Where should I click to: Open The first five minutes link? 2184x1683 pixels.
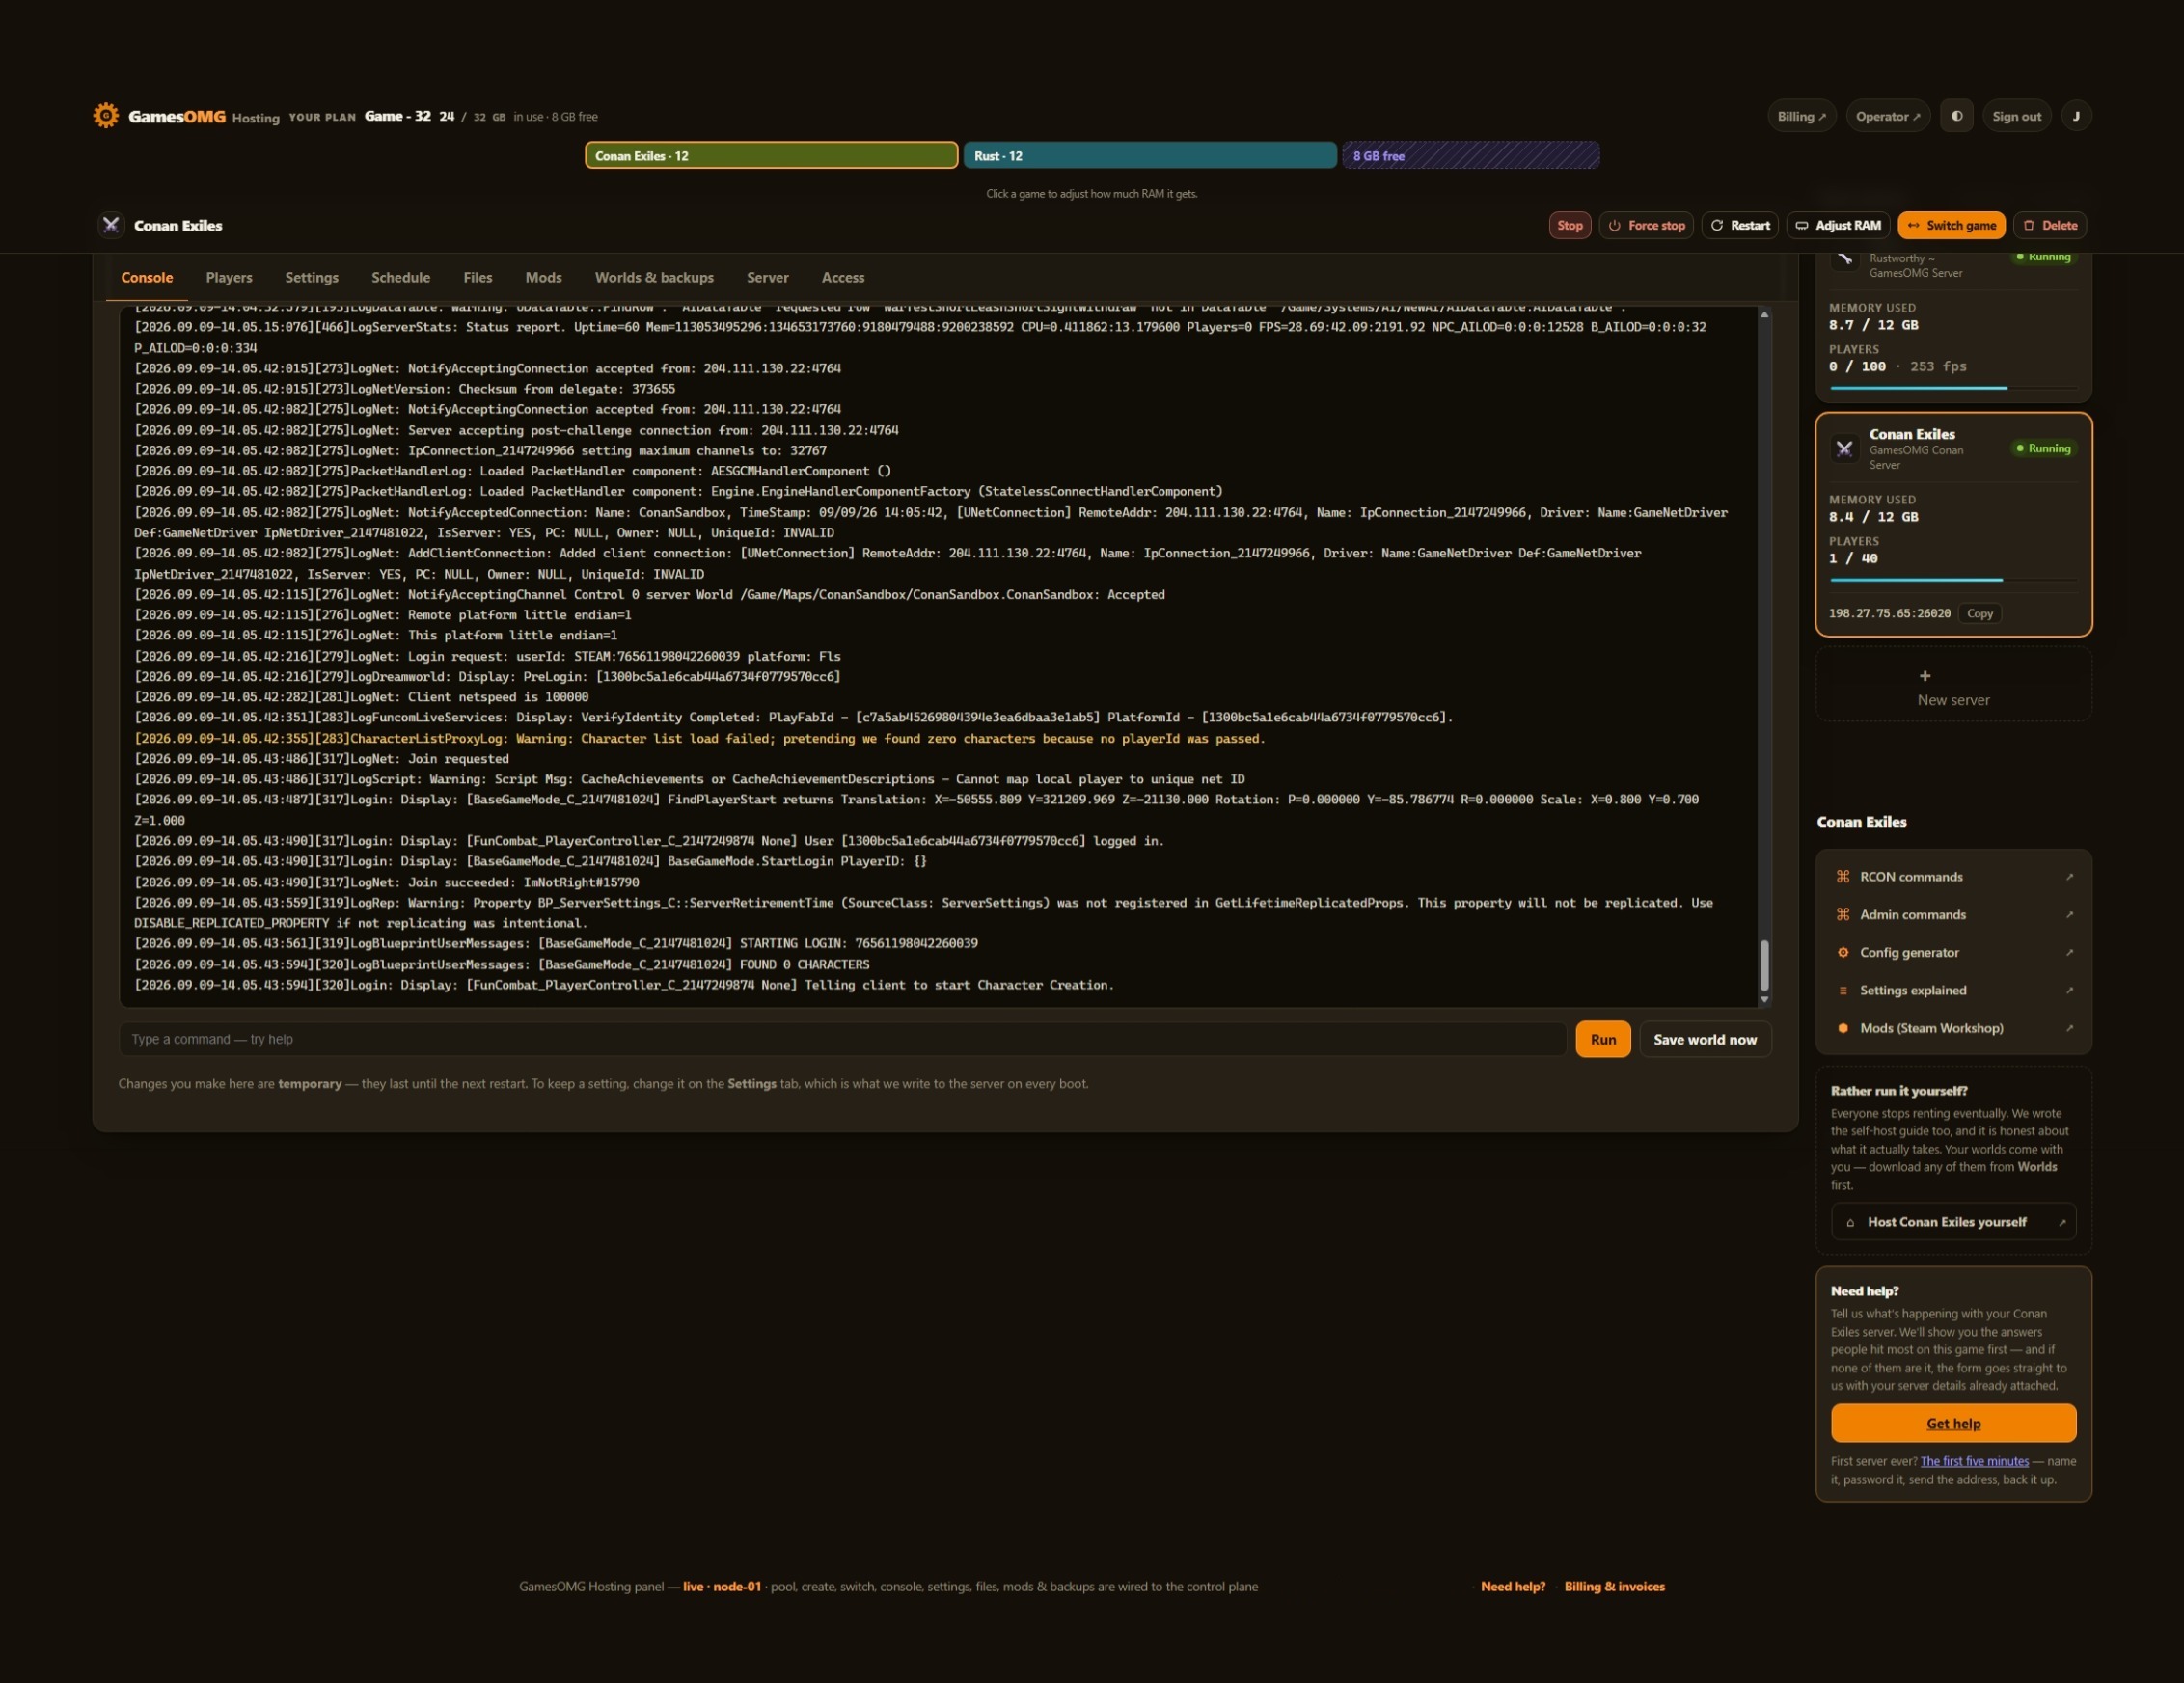[1974, 1461]
